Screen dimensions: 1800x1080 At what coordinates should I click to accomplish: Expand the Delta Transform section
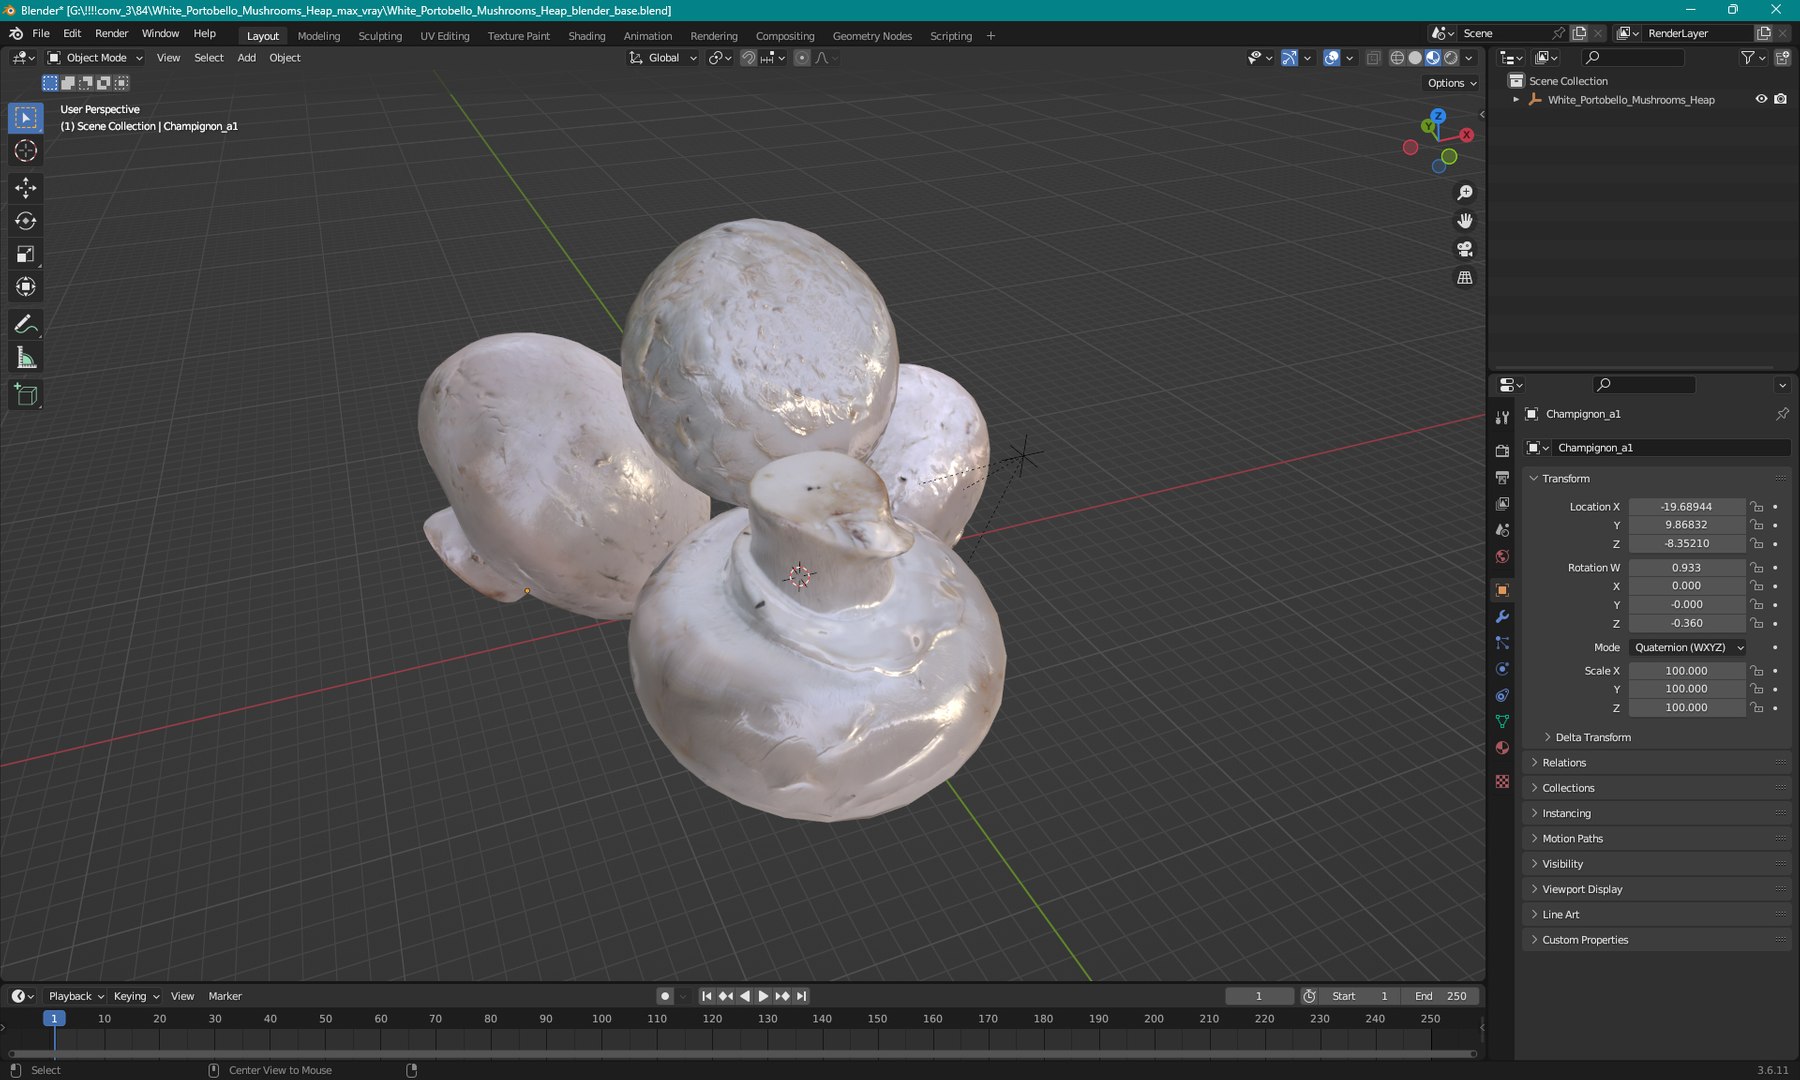pos(1592,737)
